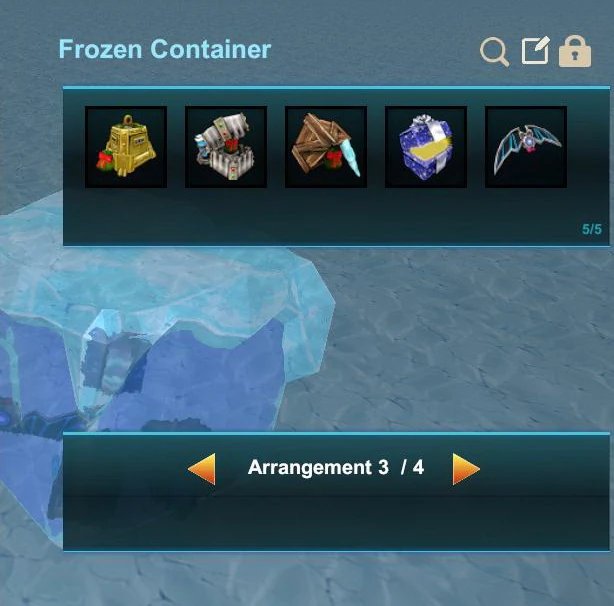This screenshot has width=614, height=606.
Task: Choose the blue star gift box
Action: coord(426,147)
